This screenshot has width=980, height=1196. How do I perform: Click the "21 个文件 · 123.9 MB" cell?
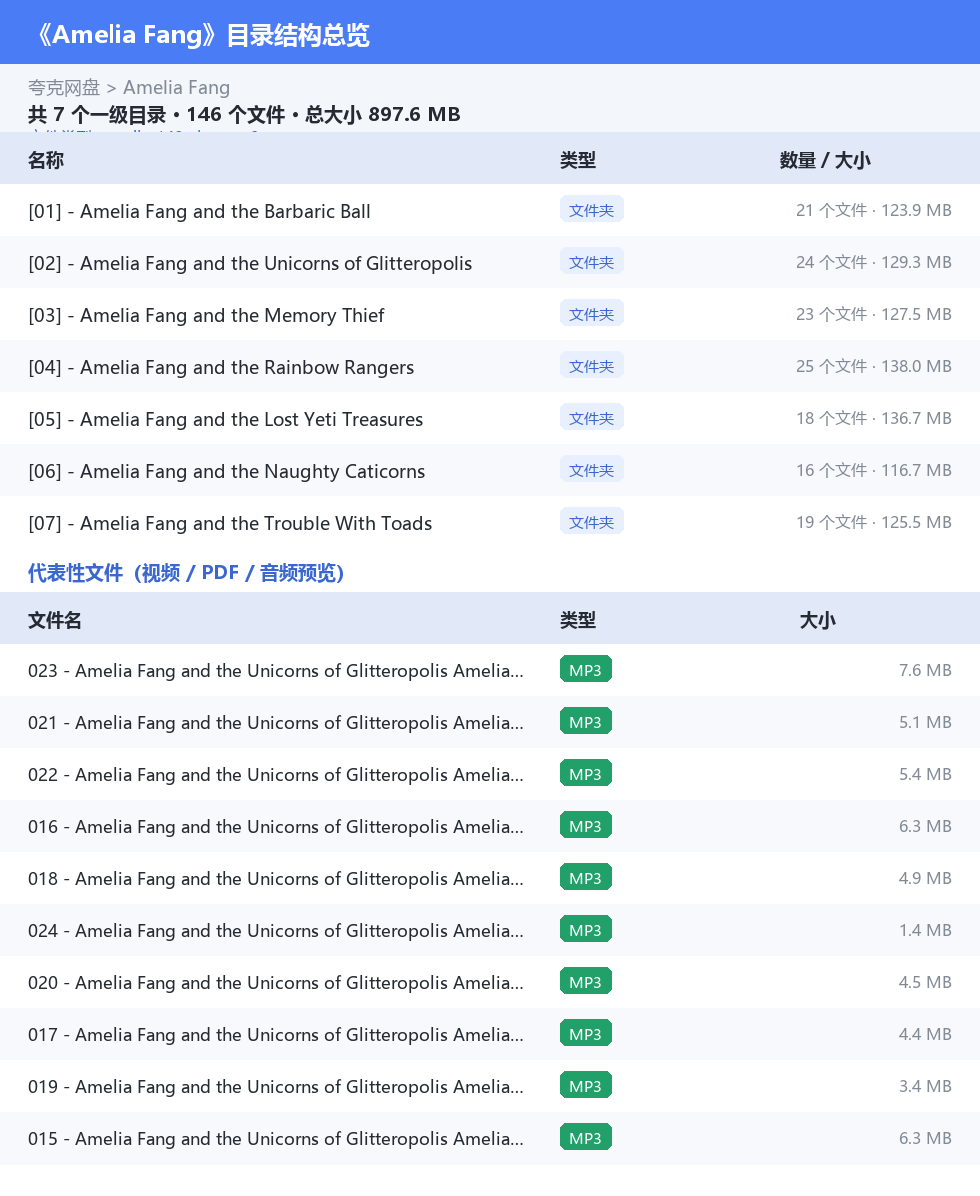pyautogui.click(x=873, y=210)
